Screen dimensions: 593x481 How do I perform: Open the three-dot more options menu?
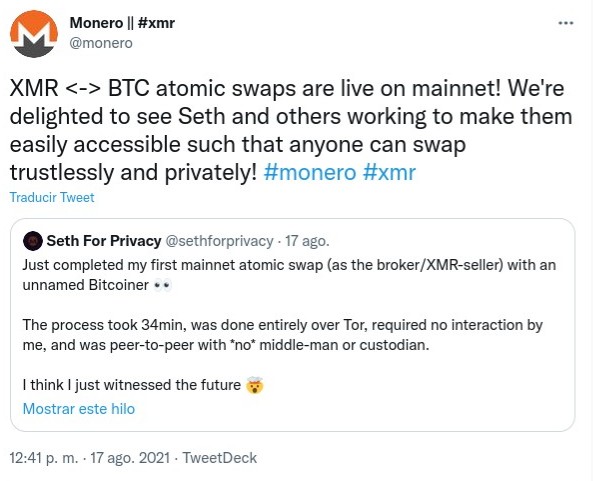point(566,23)
